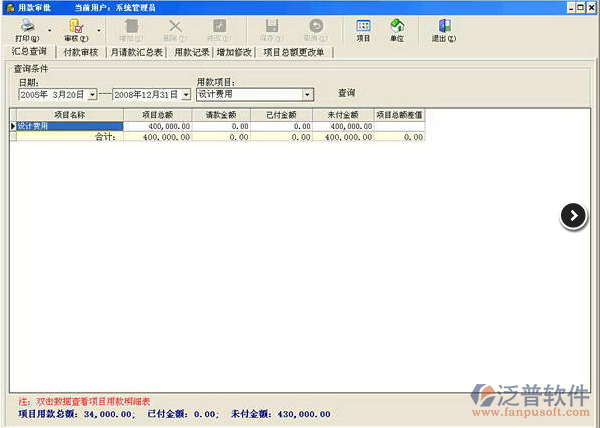
Task: Click the 合计 row 项目总额差值 0.00
Action: (x=414, y=137)
